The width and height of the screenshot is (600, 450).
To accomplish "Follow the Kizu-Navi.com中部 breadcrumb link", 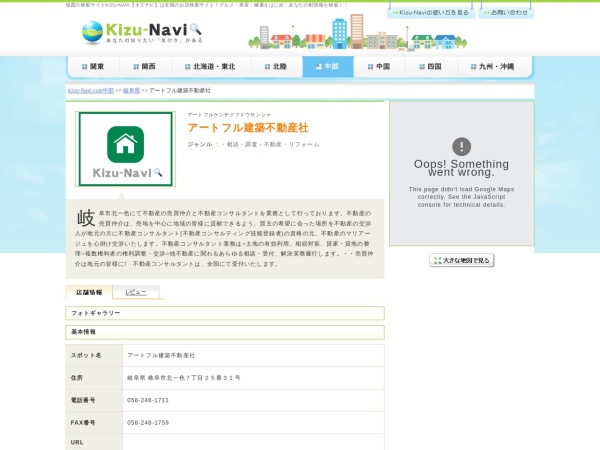I will pos(91,91).
